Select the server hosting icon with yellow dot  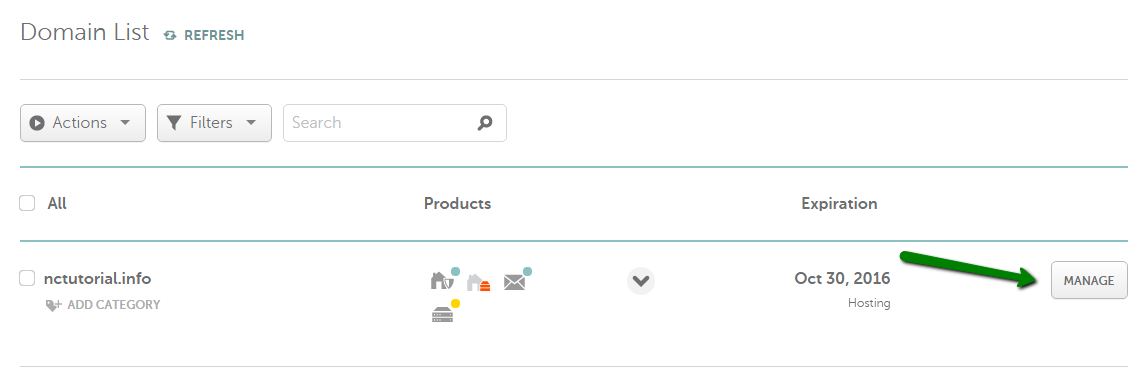tap(444, 312)
